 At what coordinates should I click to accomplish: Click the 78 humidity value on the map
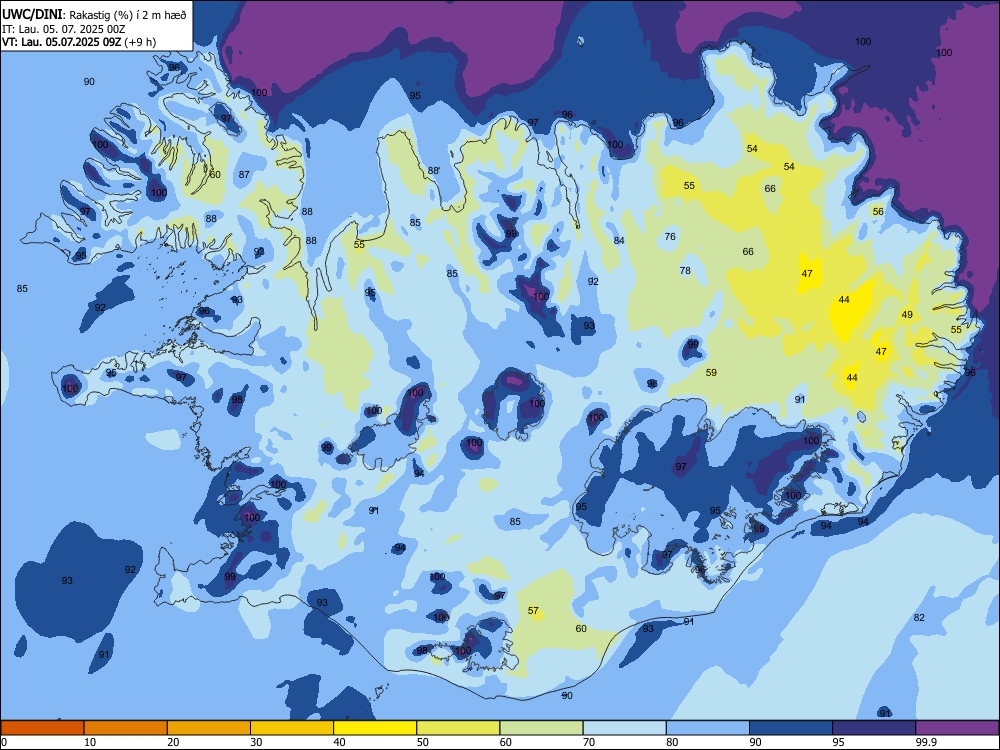click(685, 270)
